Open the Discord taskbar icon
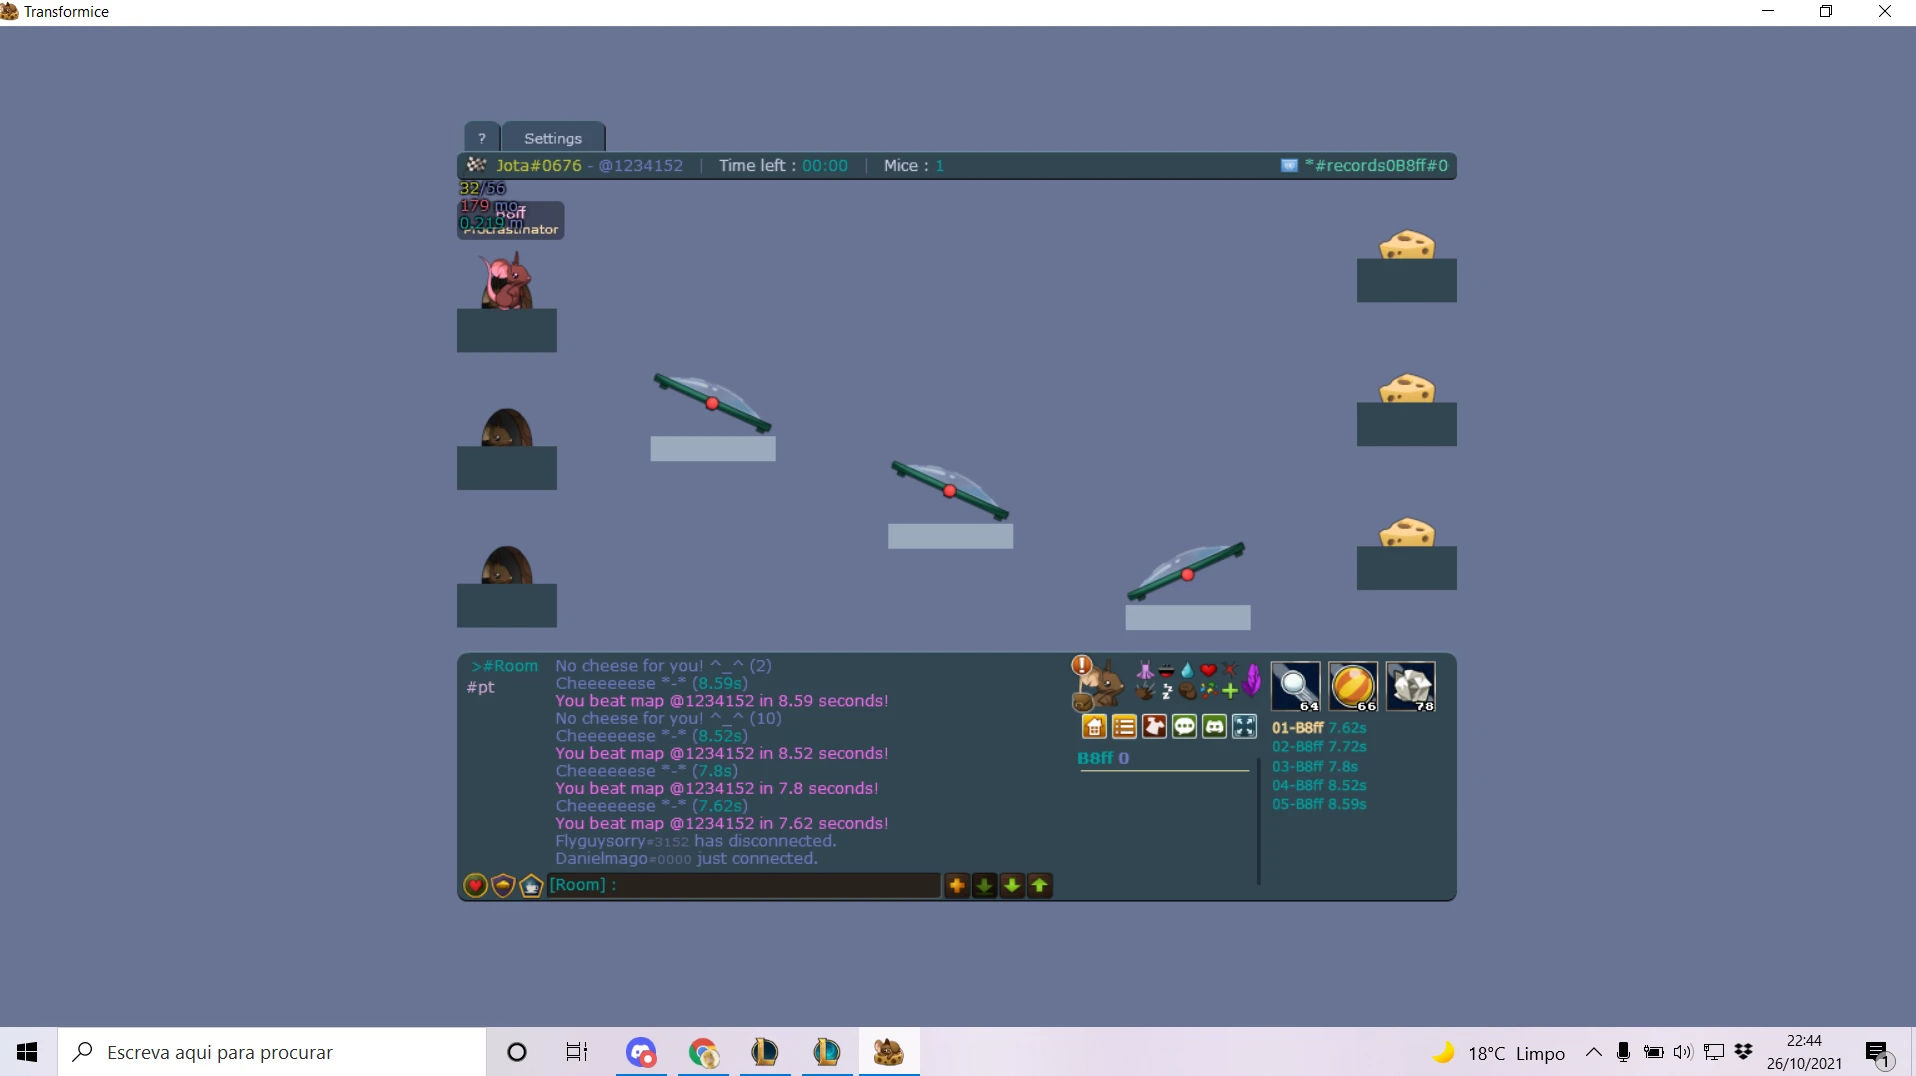 pyautogui.click(x=641, y=1052)
